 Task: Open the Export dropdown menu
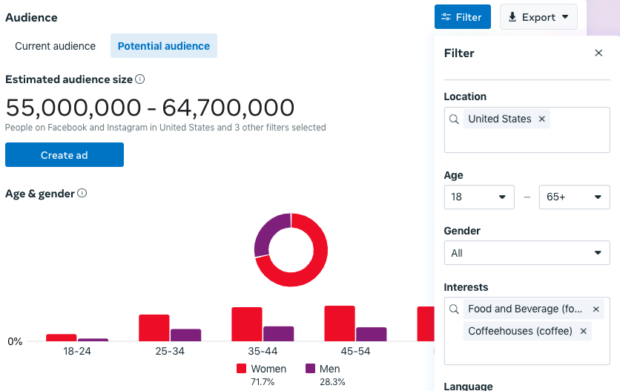click(539, 17)
